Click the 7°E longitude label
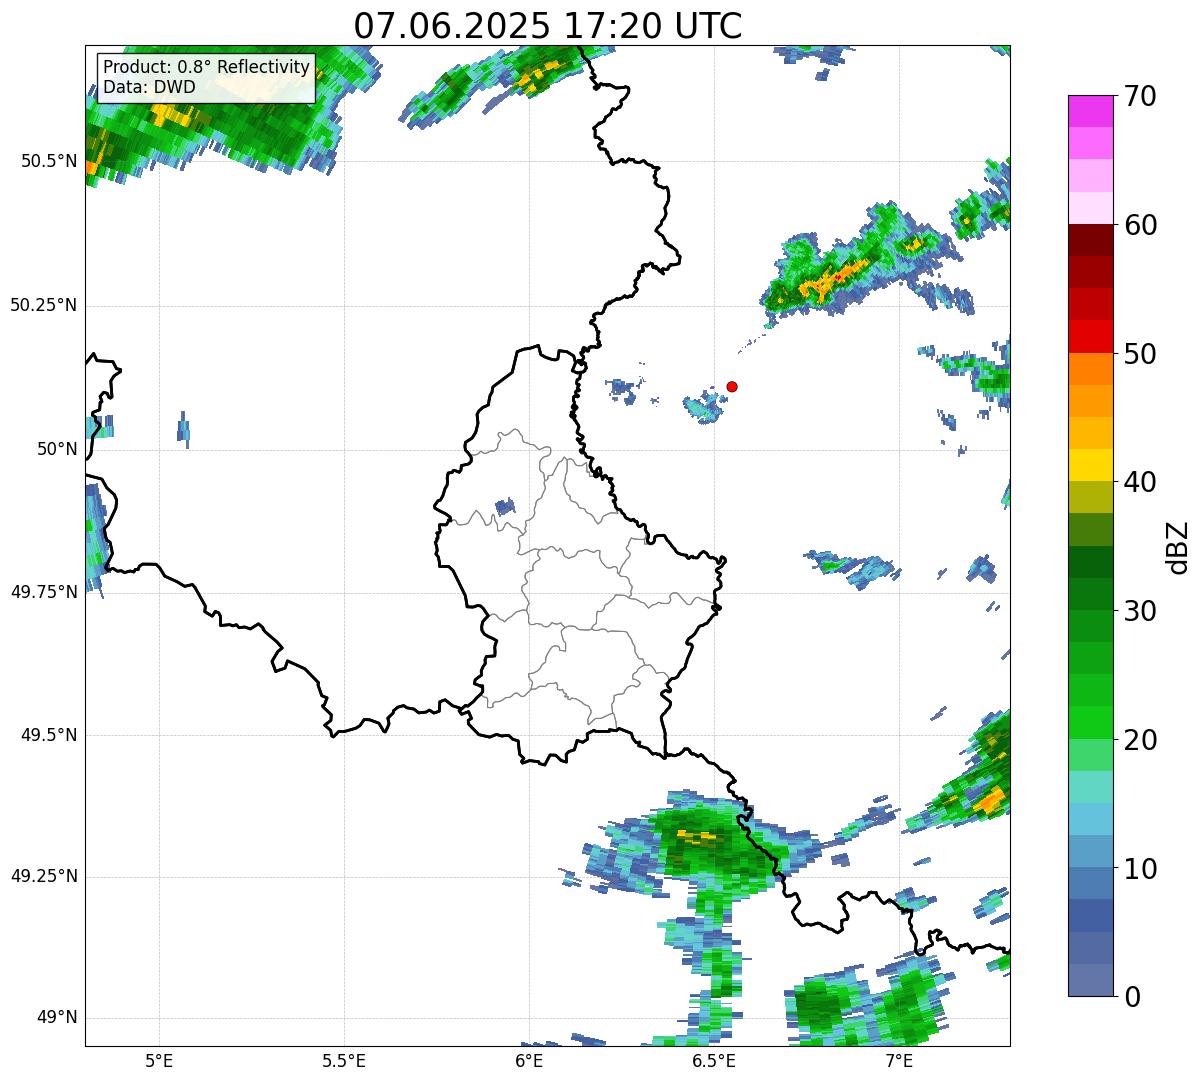Screen dimensions: 1202x1081 click(899, 1060)
